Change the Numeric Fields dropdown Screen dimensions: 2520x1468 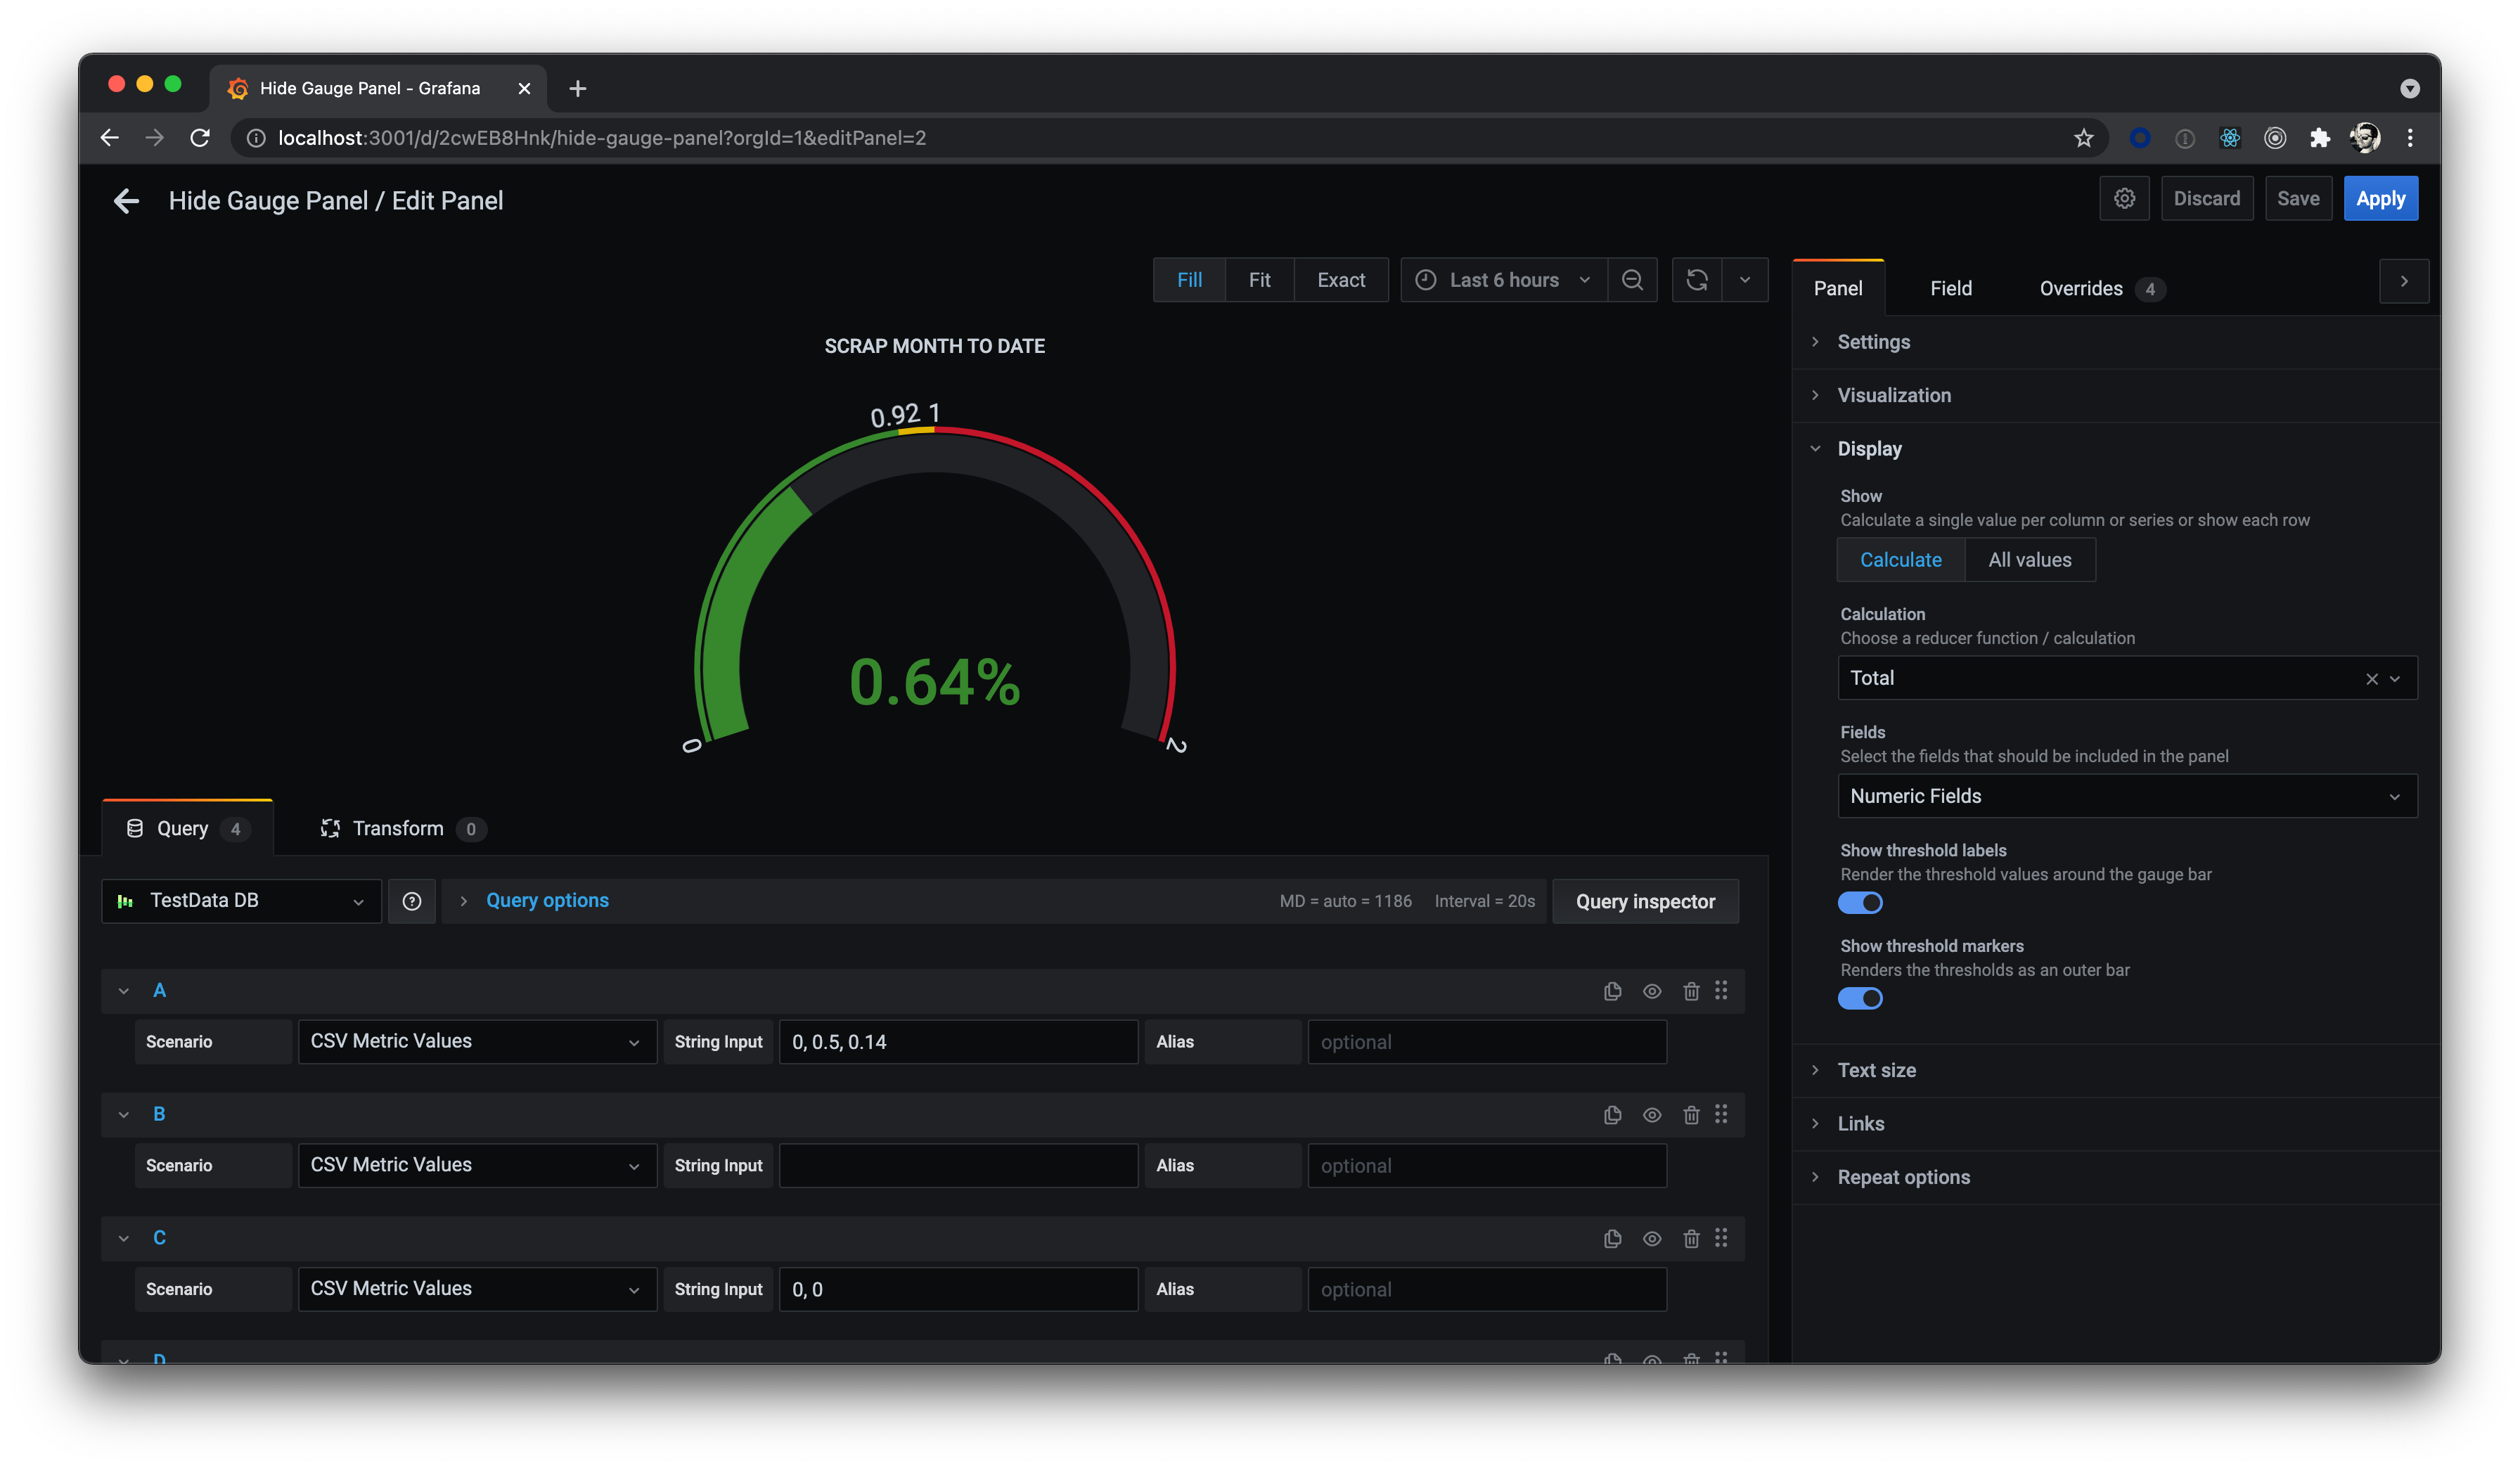point(2126,795)
